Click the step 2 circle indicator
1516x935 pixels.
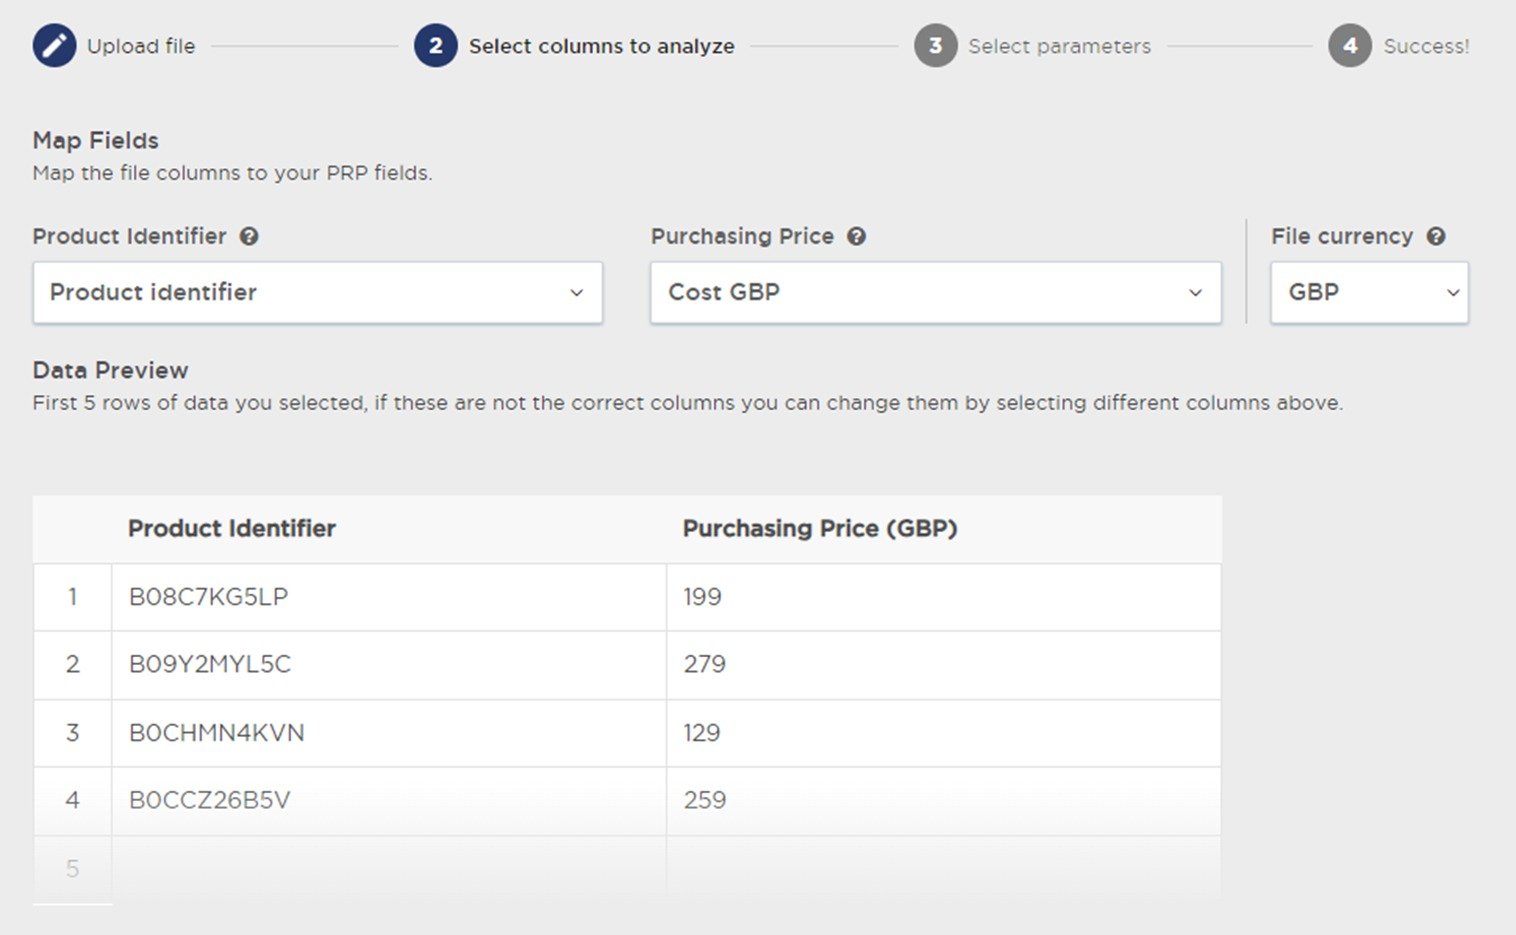(435, 45)
